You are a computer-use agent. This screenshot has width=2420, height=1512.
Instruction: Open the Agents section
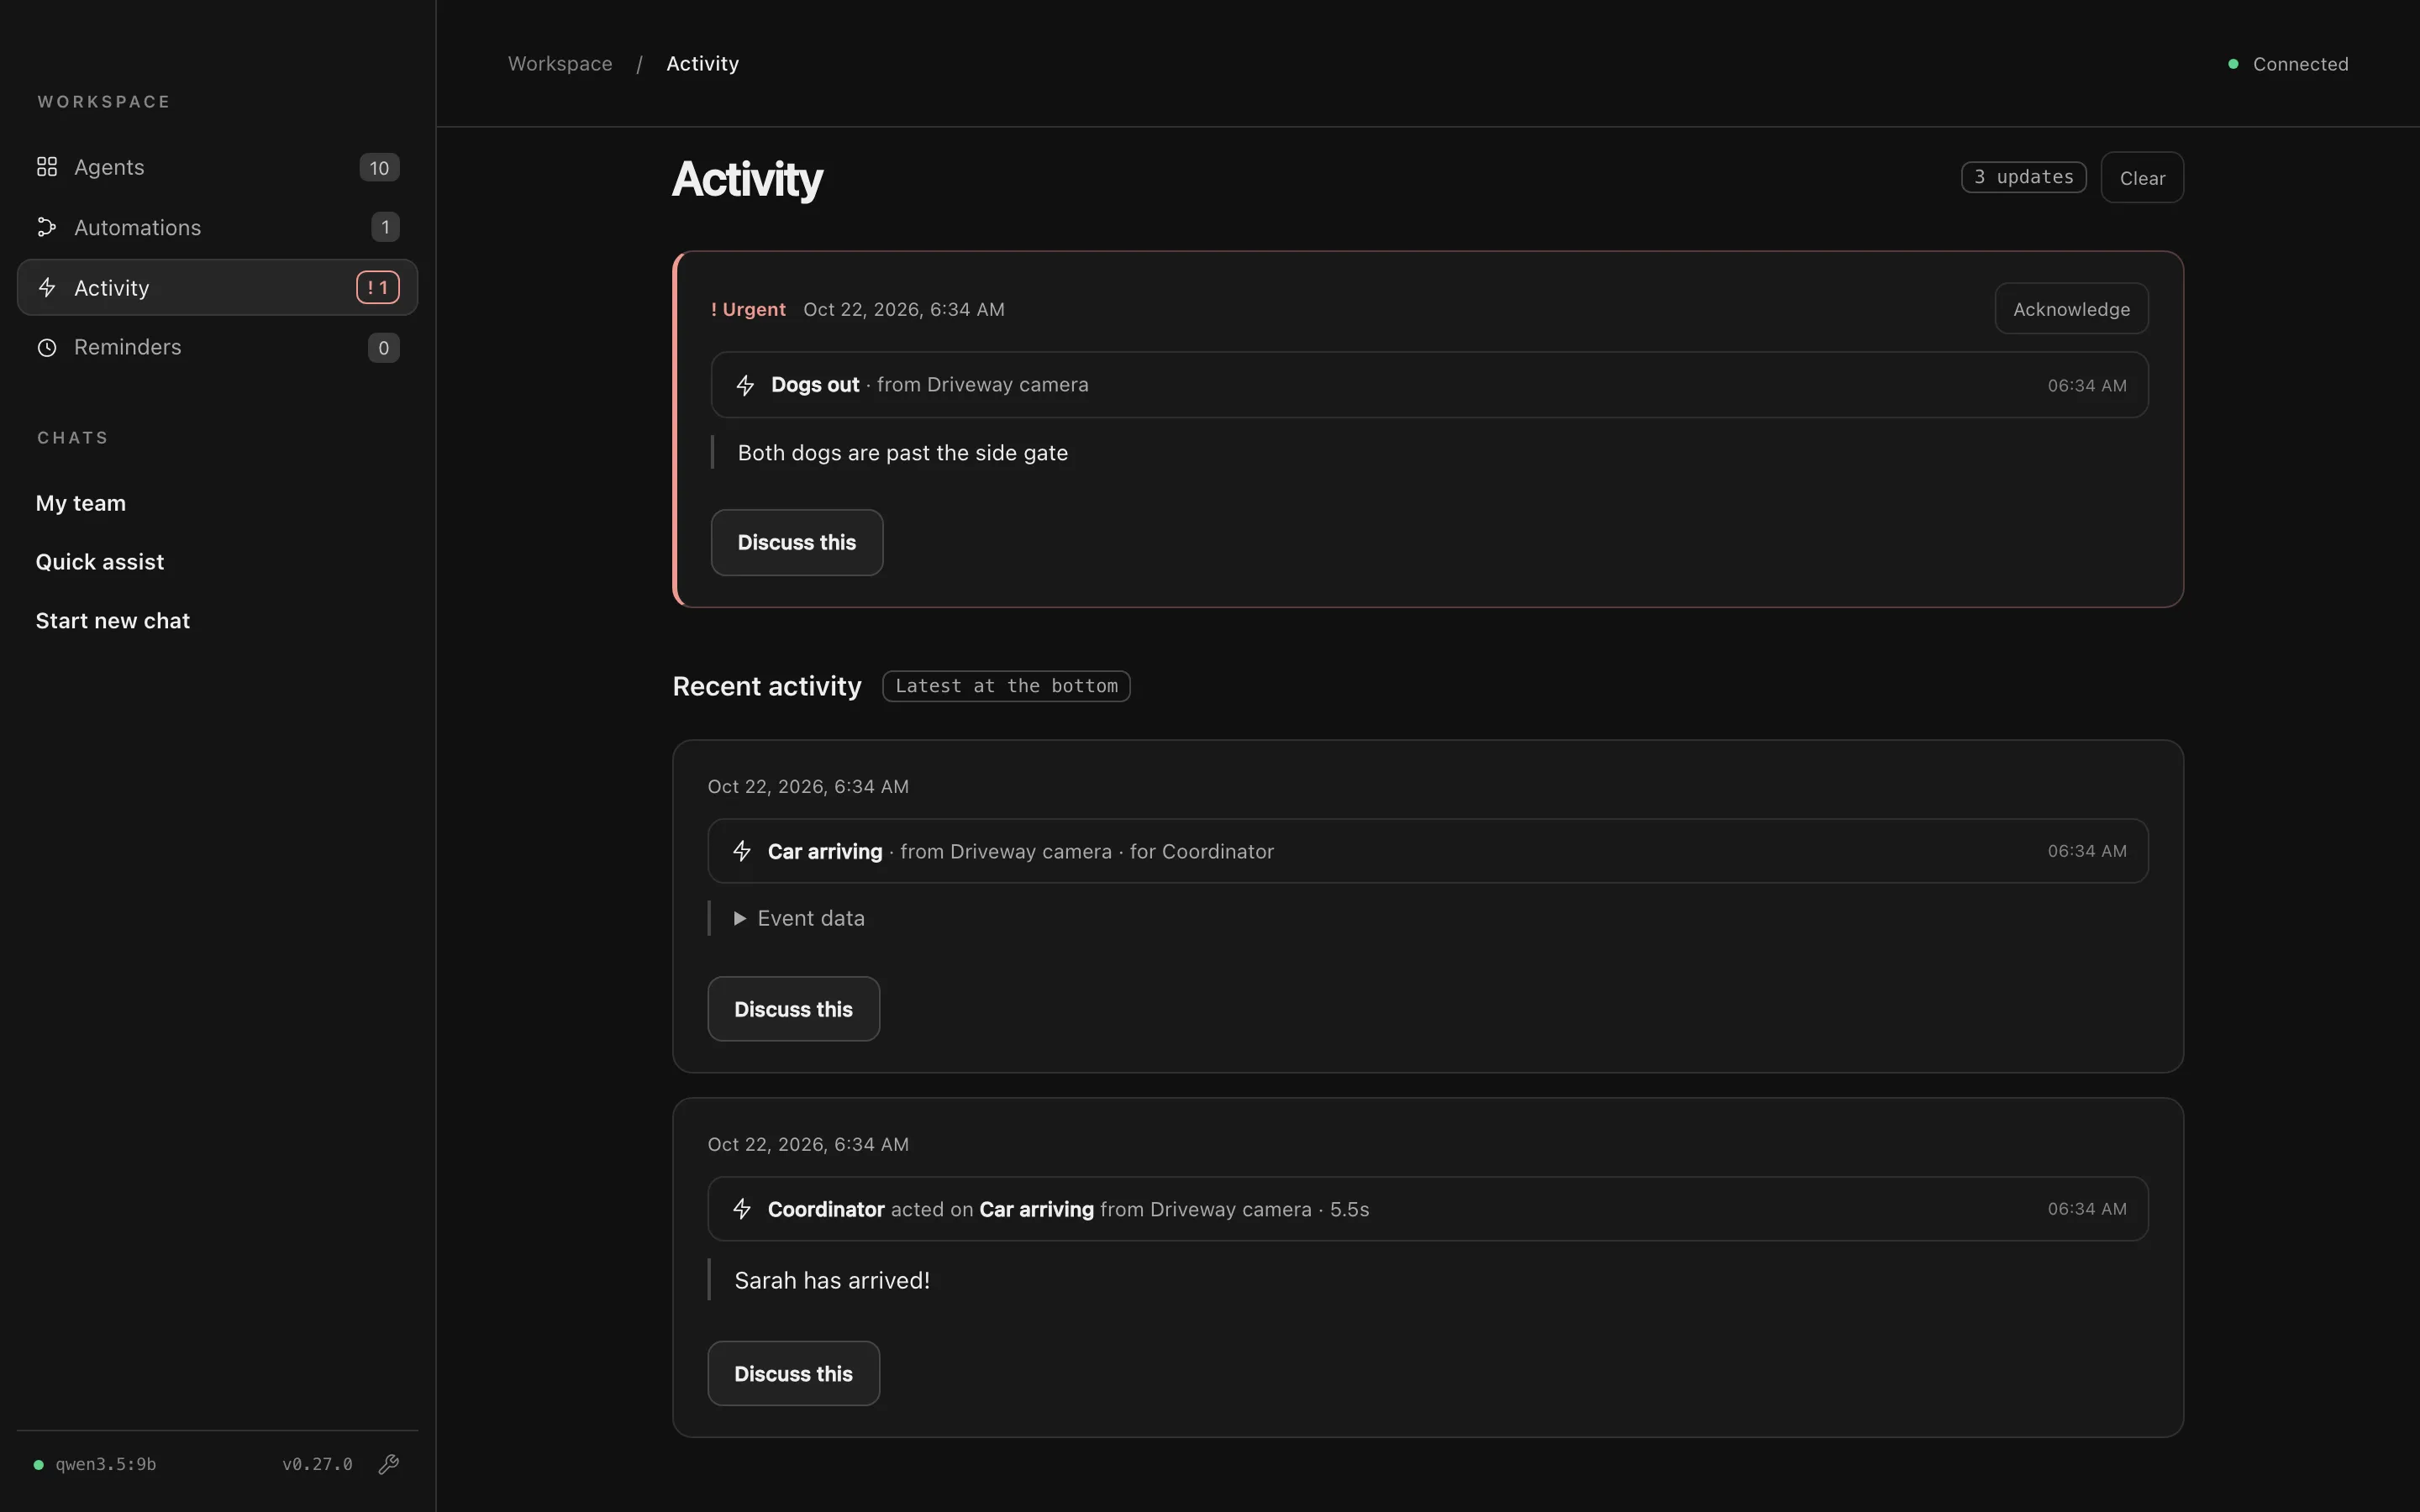pos(217,167)
